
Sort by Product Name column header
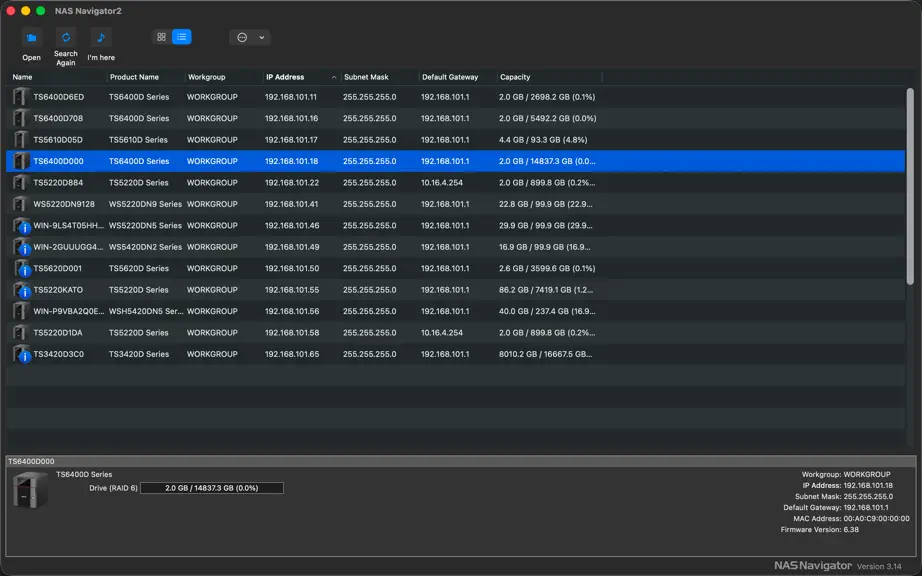tap(134, 77)
